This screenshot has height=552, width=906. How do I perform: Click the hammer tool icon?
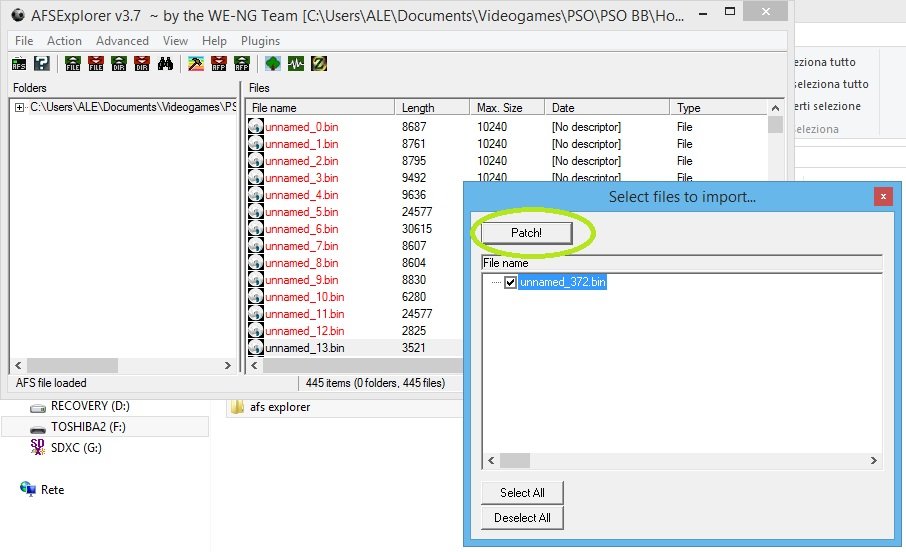[x=196, y=64]
